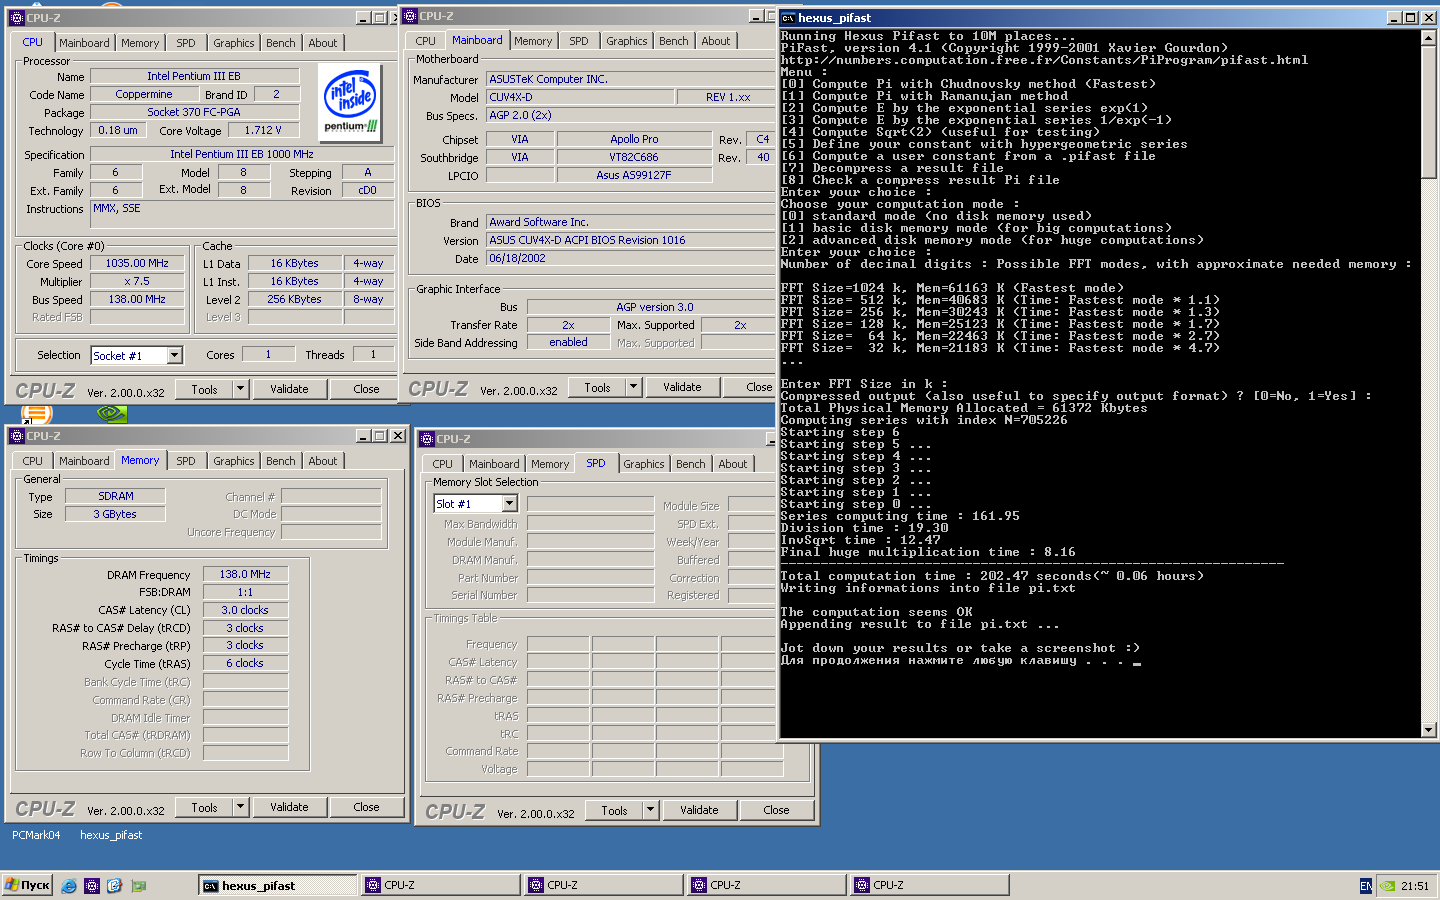1440x900 pixels.
Task: Expand Tools arrow in the SPD window
Action: pyautogui.click(x=650, y=810)
